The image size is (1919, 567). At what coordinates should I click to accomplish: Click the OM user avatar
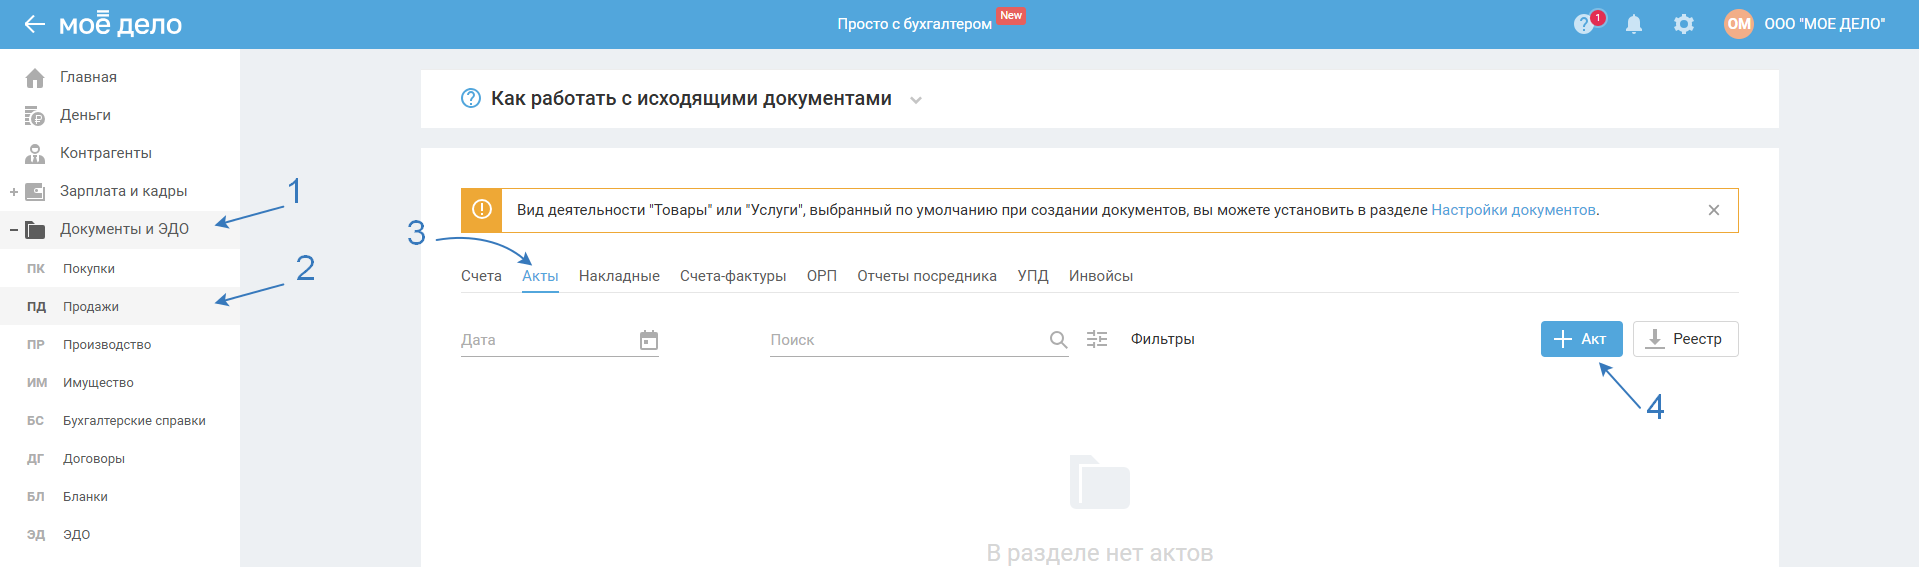1739,24
